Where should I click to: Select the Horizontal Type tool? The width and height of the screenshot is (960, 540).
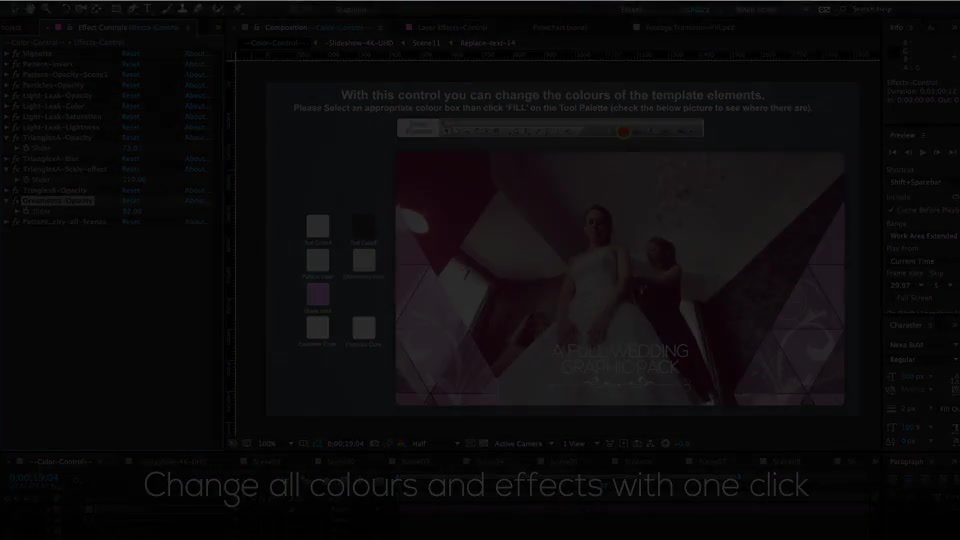pos(148,9)
